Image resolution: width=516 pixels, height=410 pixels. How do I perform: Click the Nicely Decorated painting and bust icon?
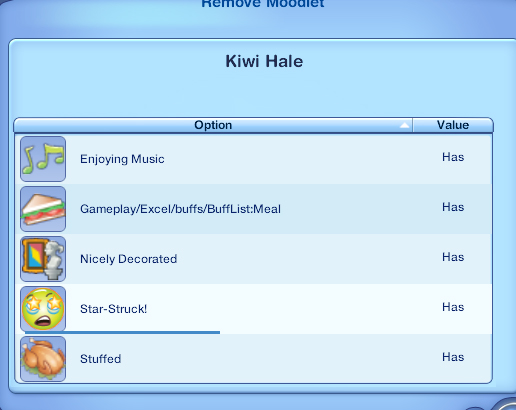43,259
